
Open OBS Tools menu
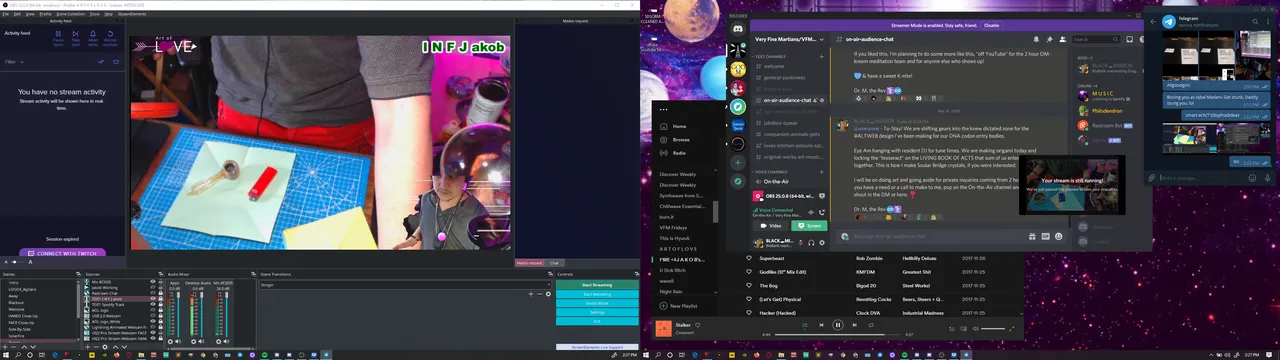tap(94, 14)
